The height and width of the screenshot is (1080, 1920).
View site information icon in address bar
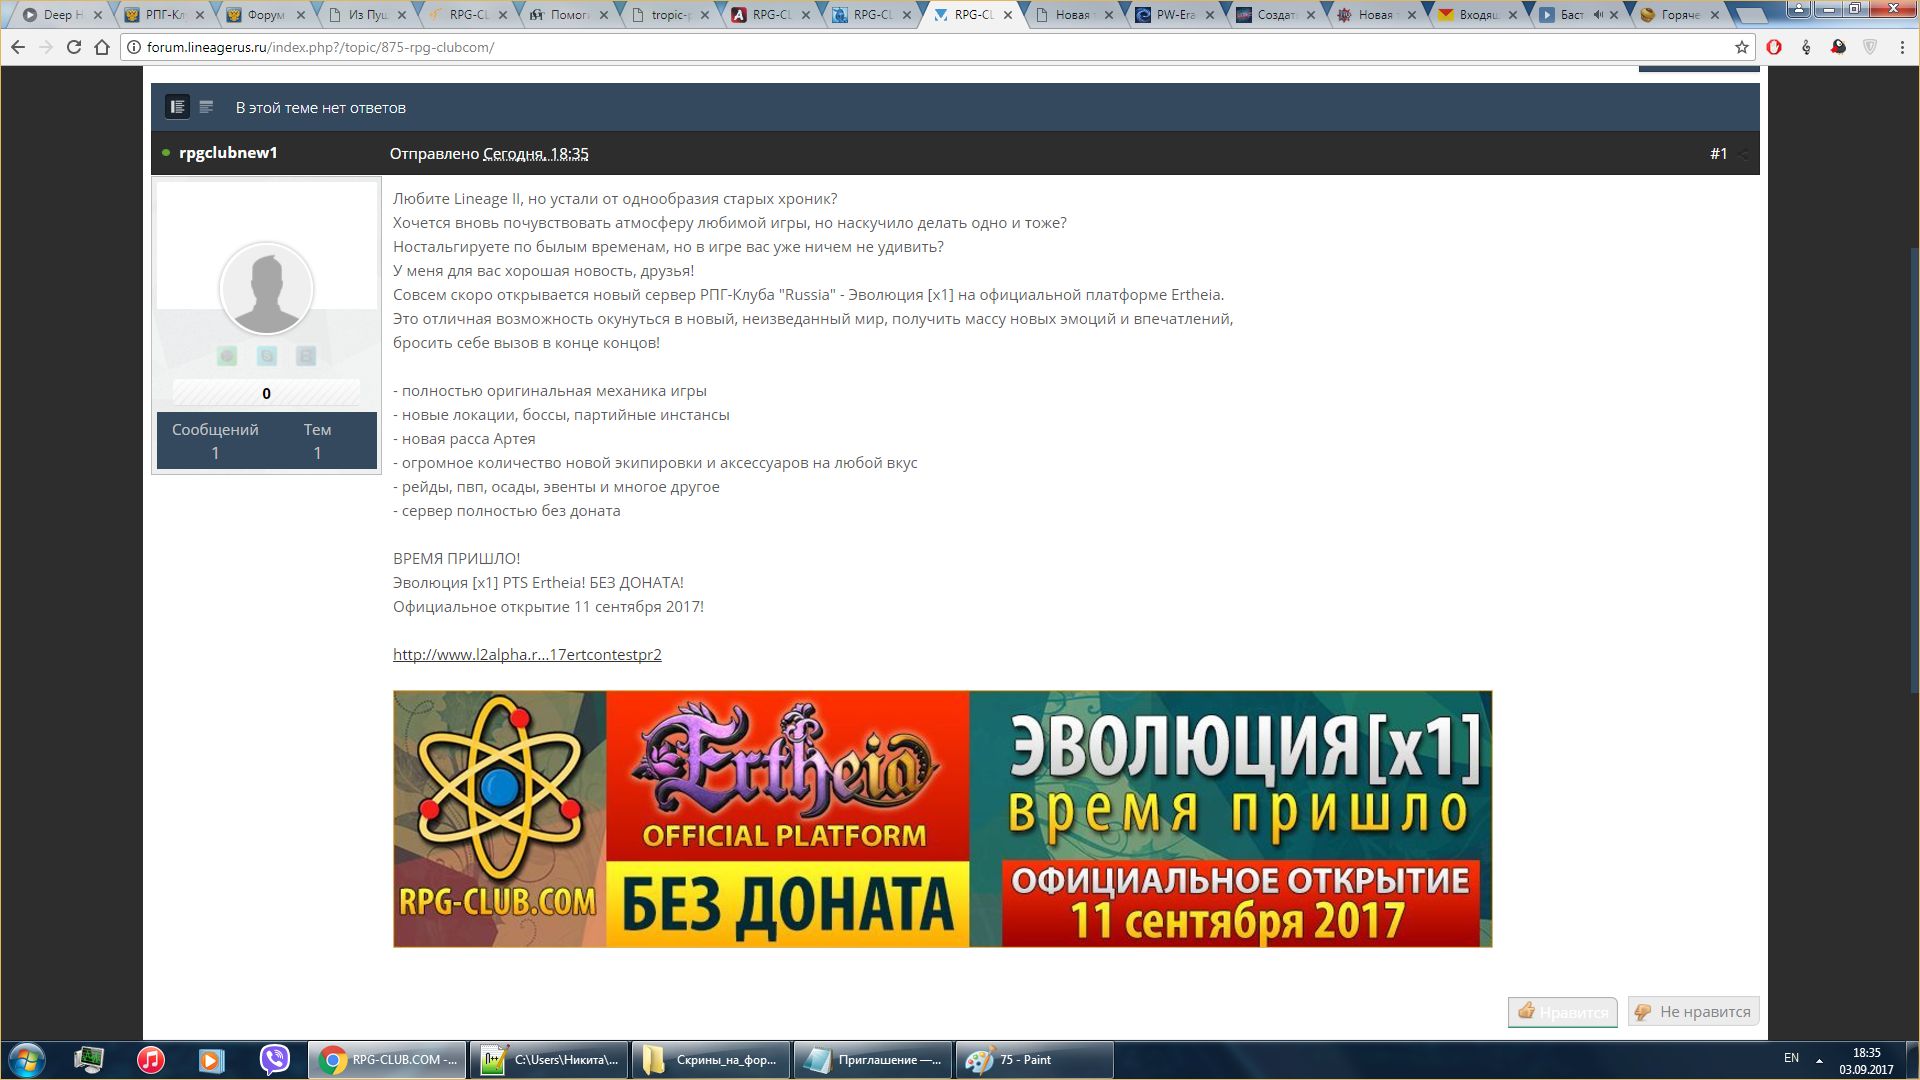point(133,47)
